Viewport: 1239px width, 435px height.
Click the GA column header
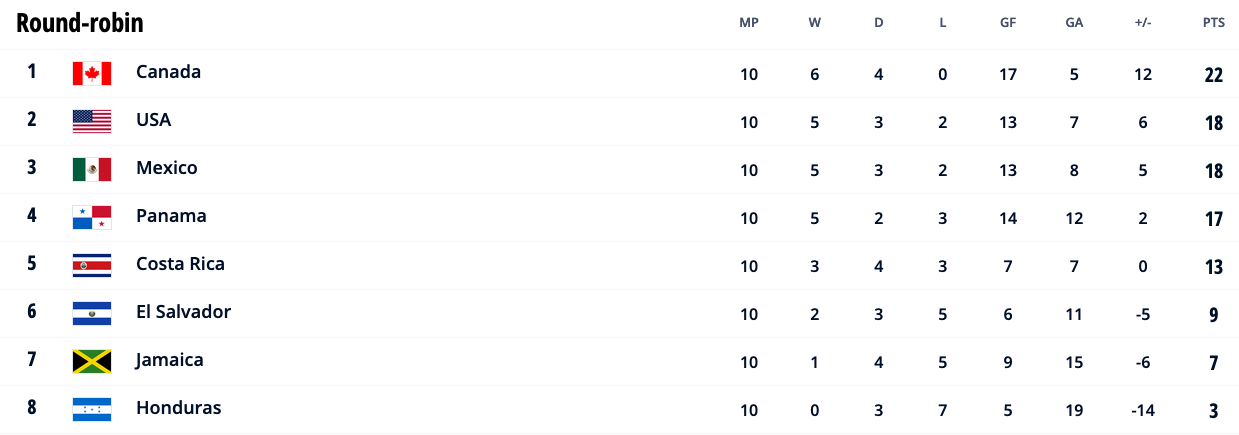[1074, 23]
